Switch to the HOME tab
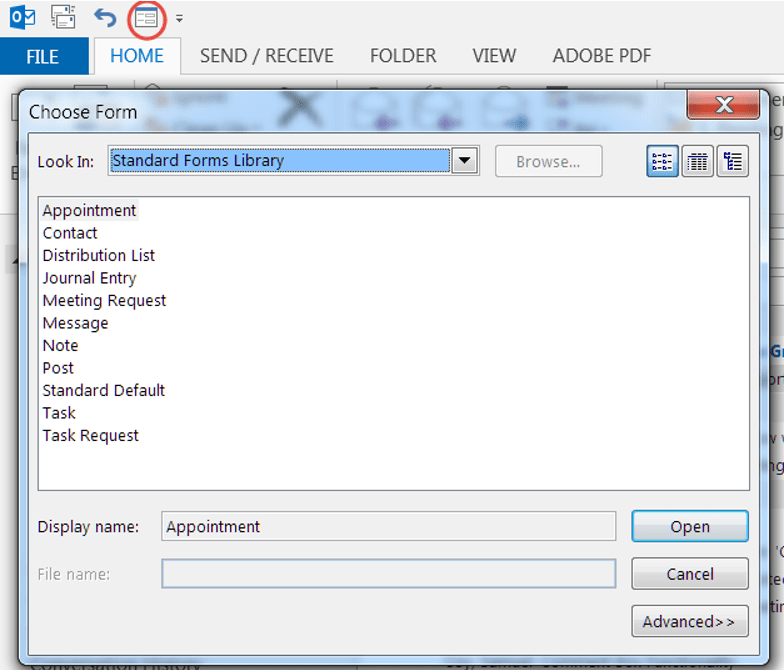The width and height of the screenshot is (784, 670). (136, 56)
